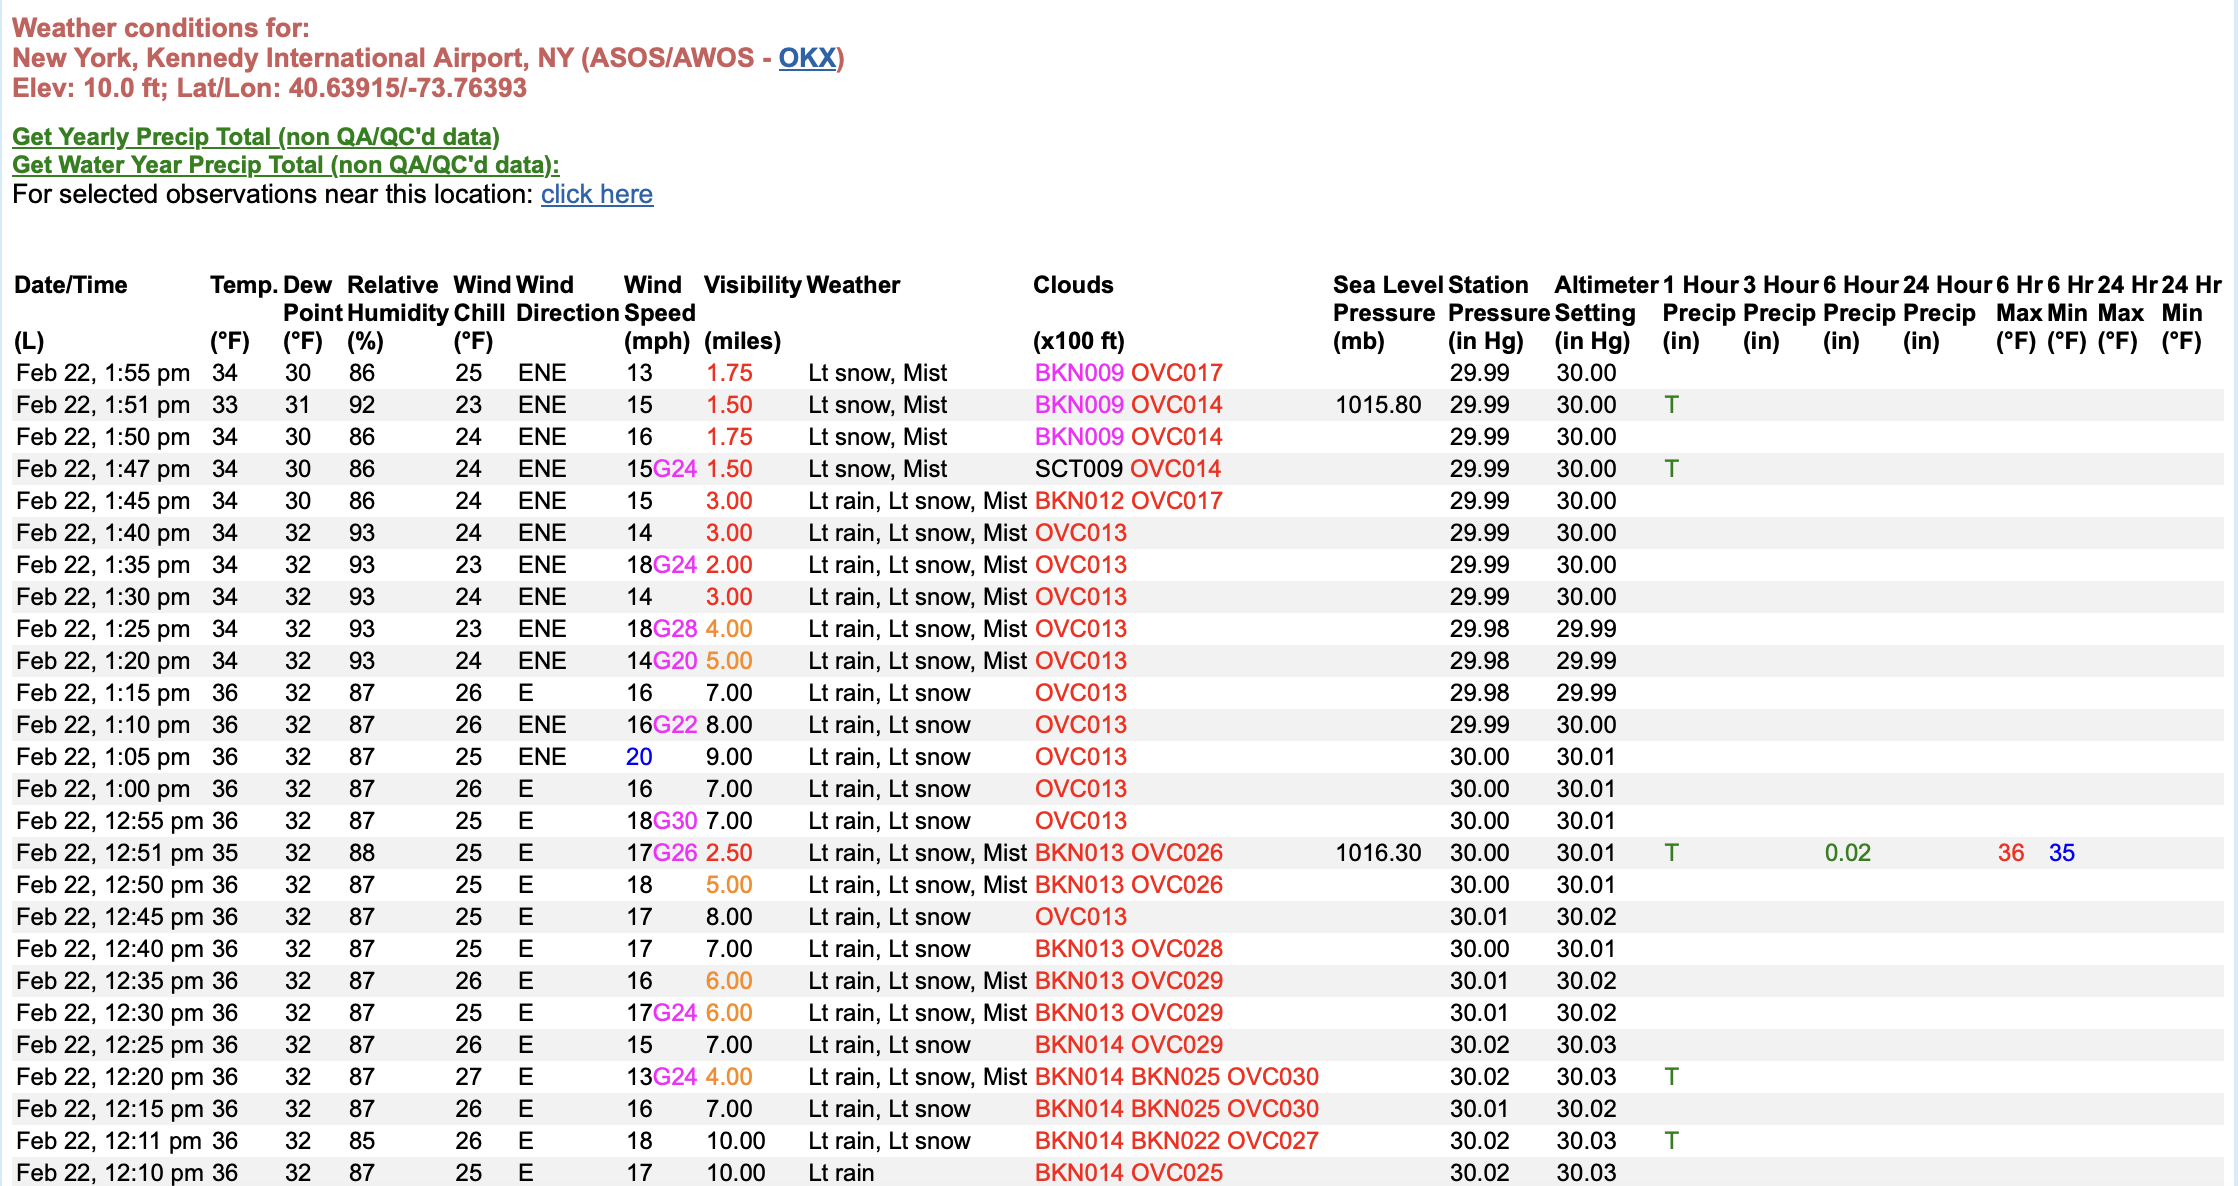Image resolution: width=2238 pixels, height=1186 pixels.
Task: Click the Feb 22, 12:10 pm row timestamp
Action: click(109, 1173)
